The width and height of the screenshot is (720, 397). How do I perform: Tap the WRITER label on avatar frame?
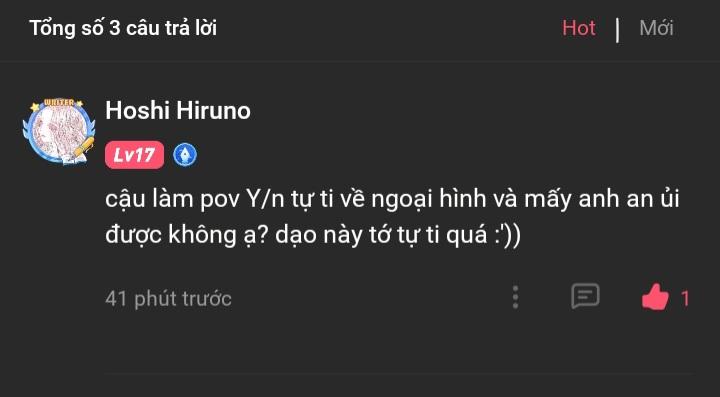pos(59,102)
